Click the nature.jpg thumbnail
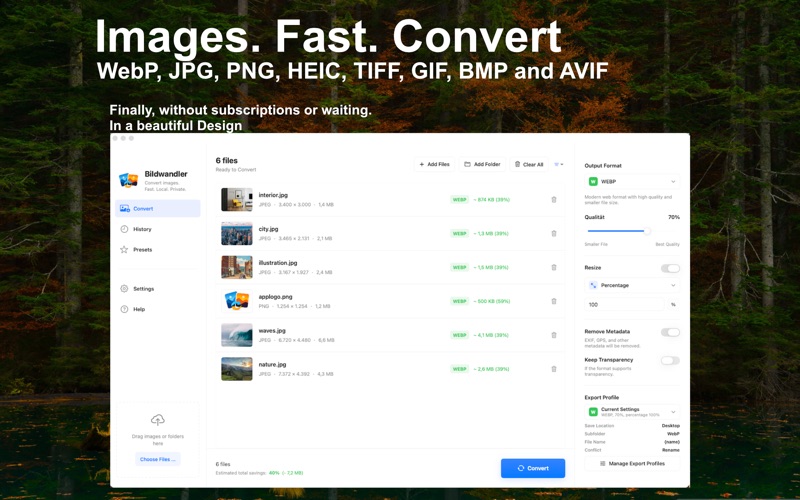This screenshot has width=800, height=500. click(237, 369)
